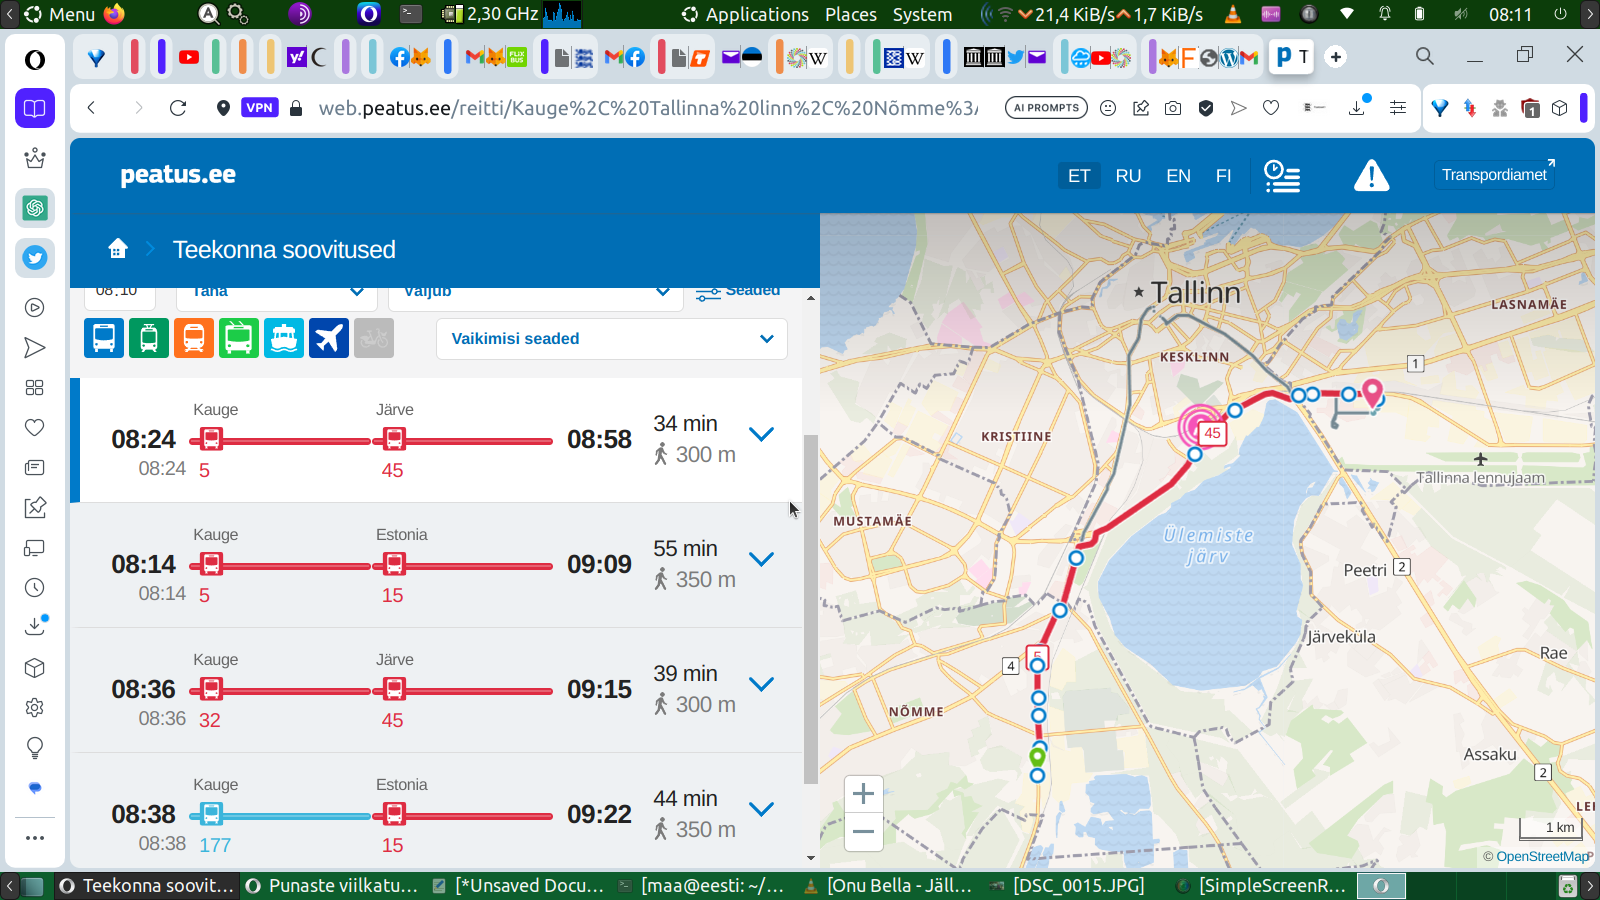Click the AI PROMPTS button

pyautogui.click(x=1046, y=108)
